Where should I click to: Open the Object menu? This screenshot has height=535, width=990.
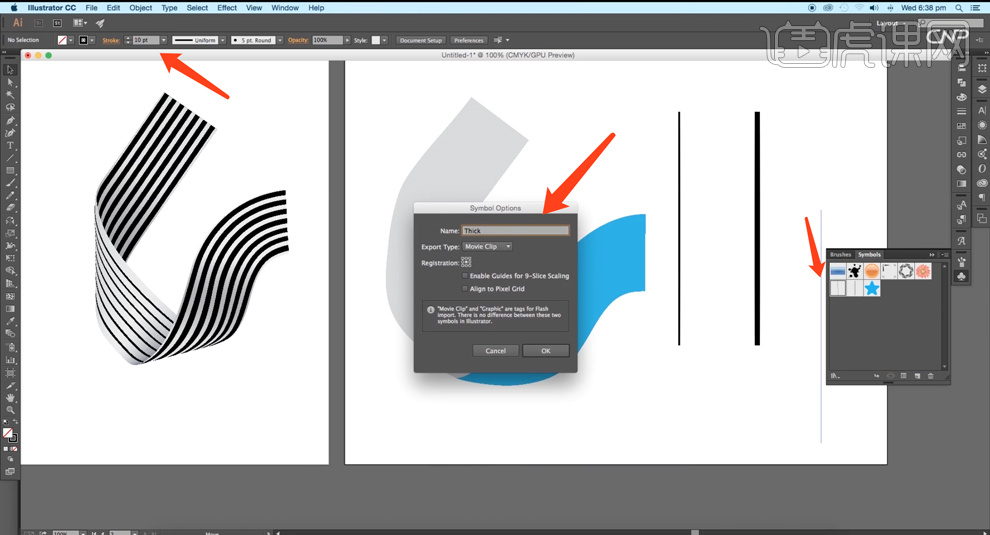click(141, 8)
